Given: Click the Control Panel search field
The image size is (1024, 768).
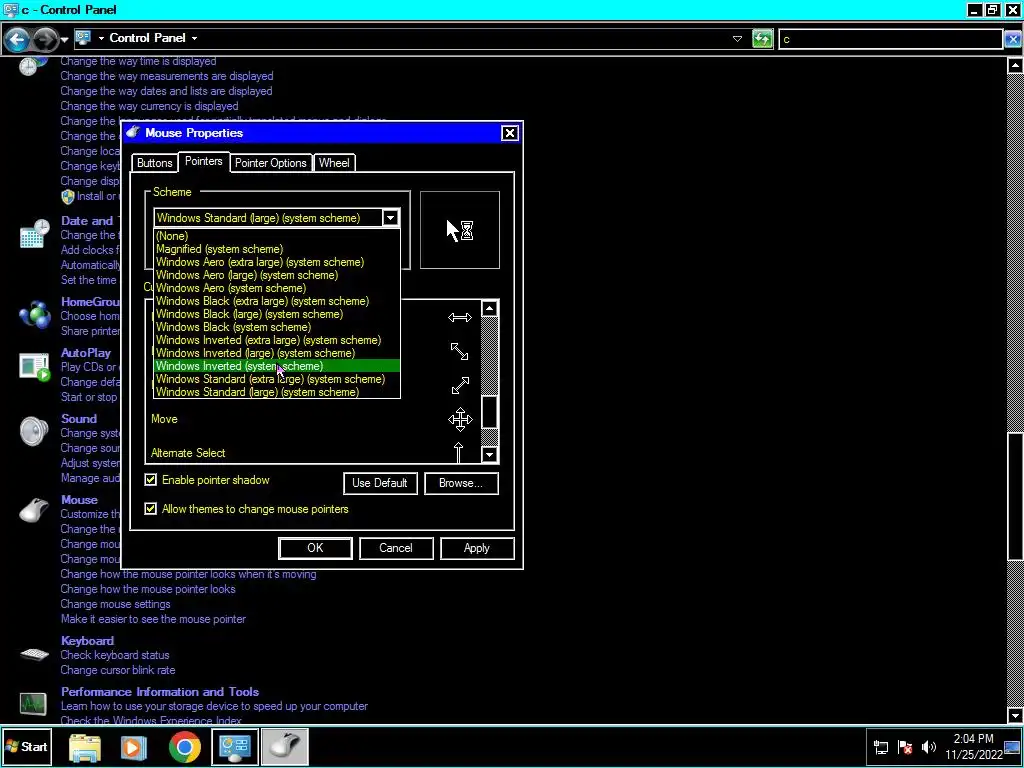Looking at the screenshot, I should pyautogui.click(x=890, y=39).
